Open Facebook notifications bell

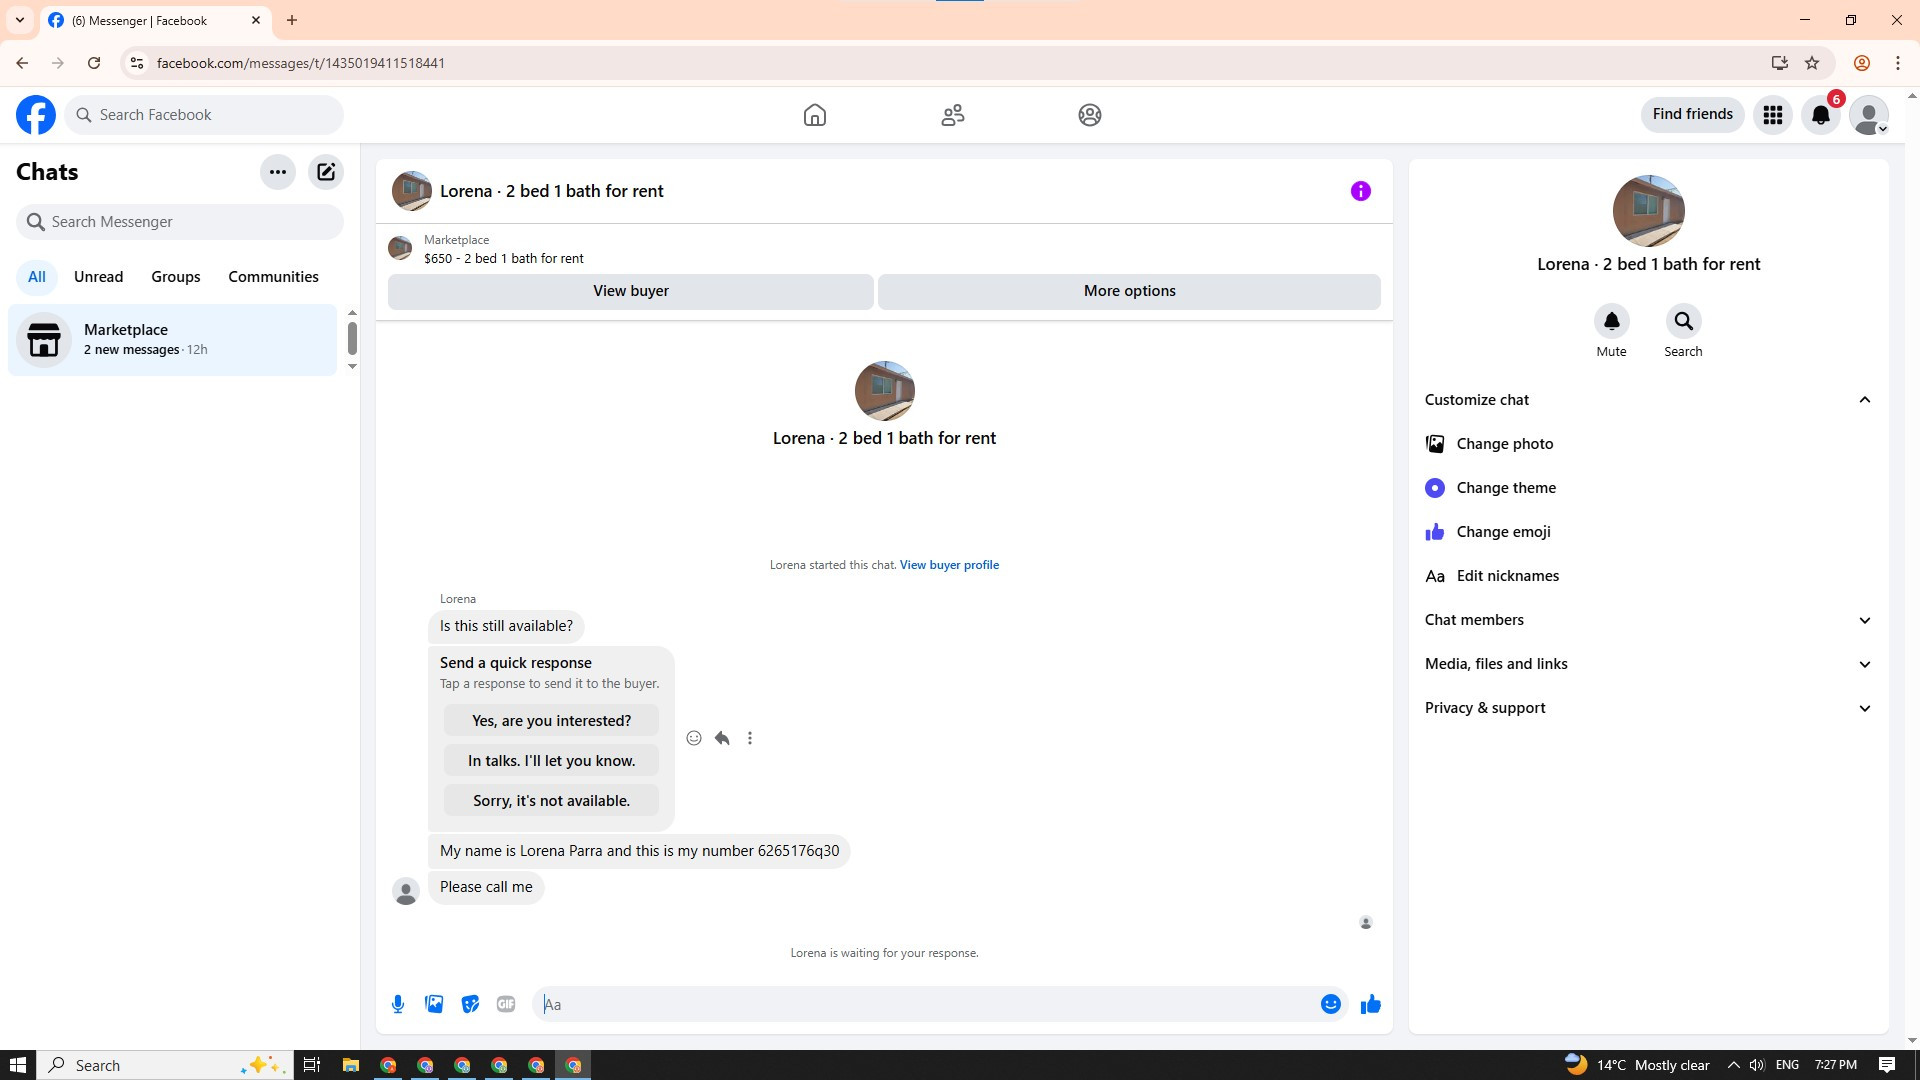click(x=1821, y=115)
